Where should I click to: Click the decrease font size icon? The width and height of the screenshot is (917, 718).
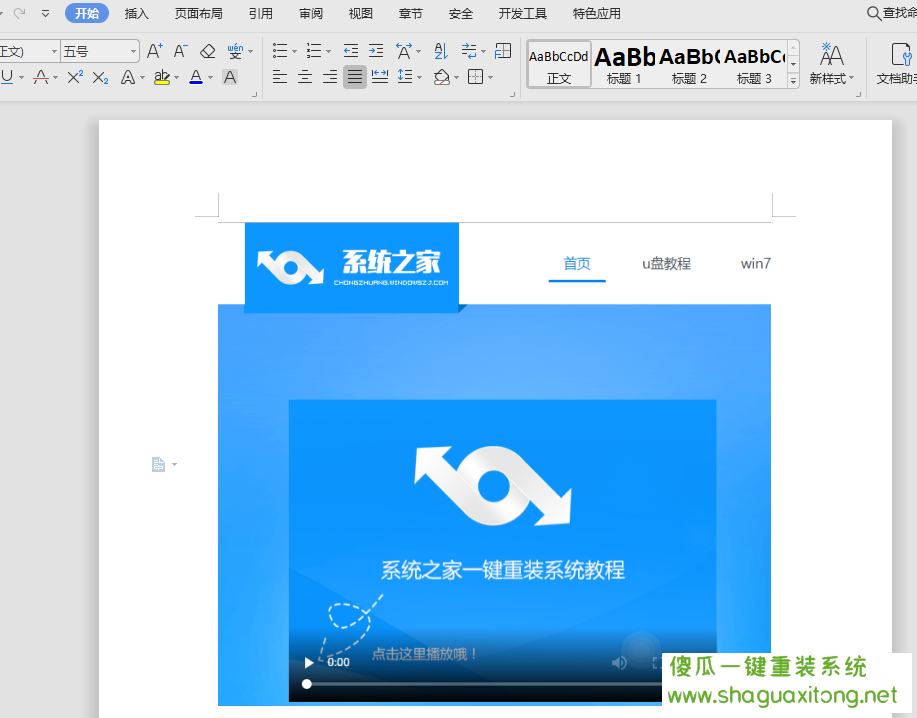click(180, 51)
